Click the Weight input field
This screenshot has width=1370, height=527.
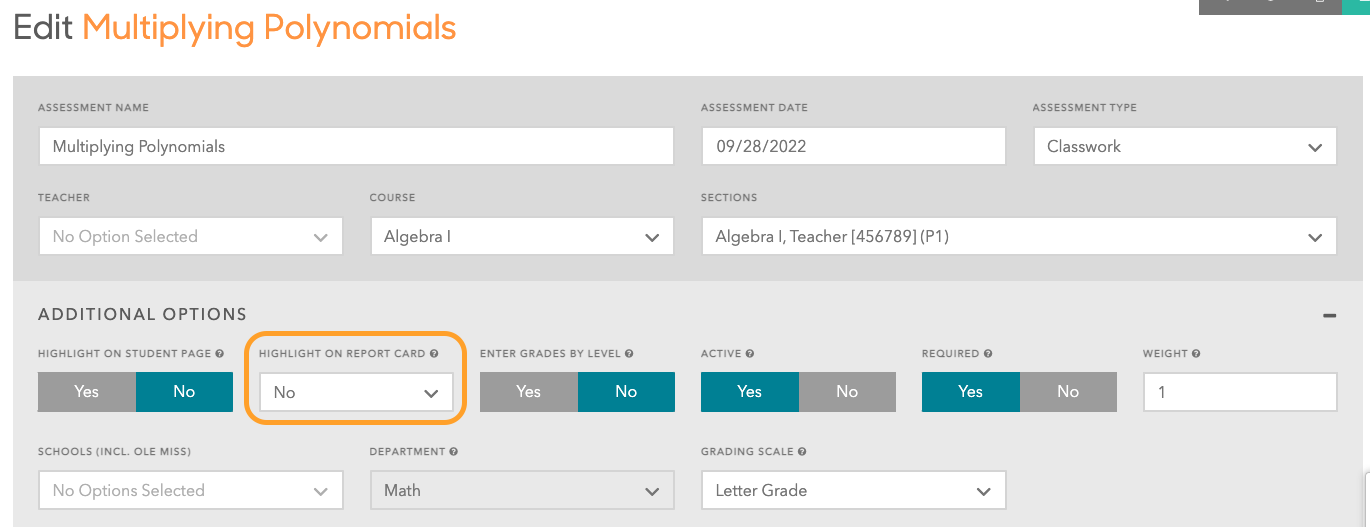pyautogui.click(x=1240, y=393)
